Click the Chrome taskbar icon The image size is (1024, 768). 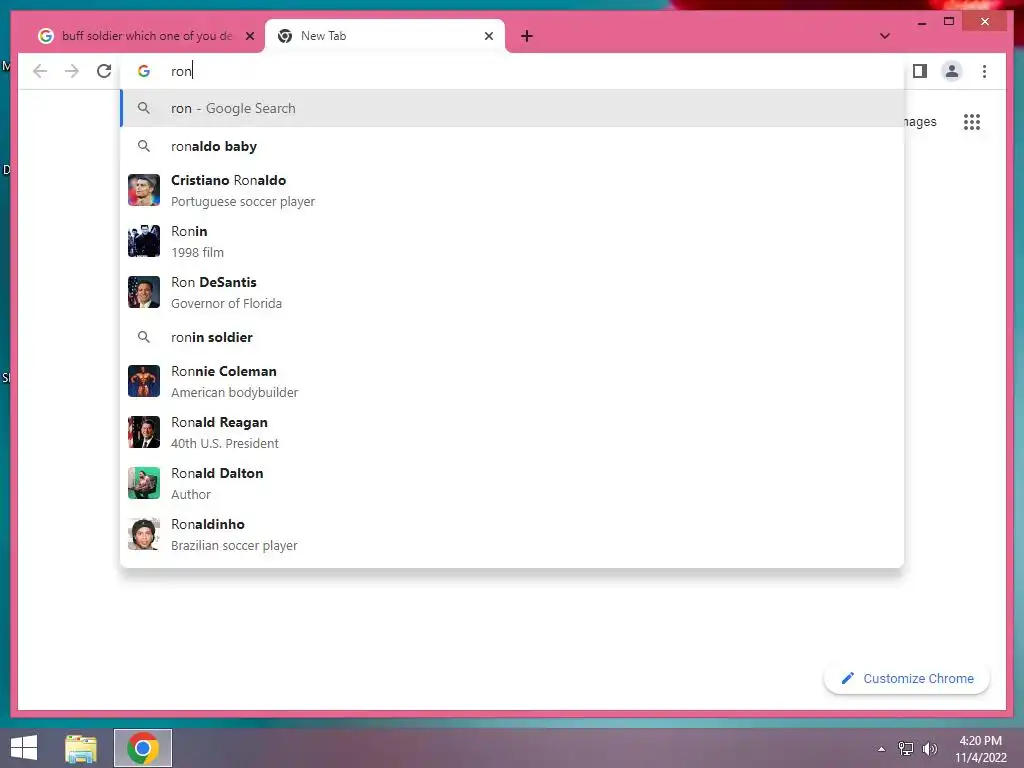tap(143, 748)
